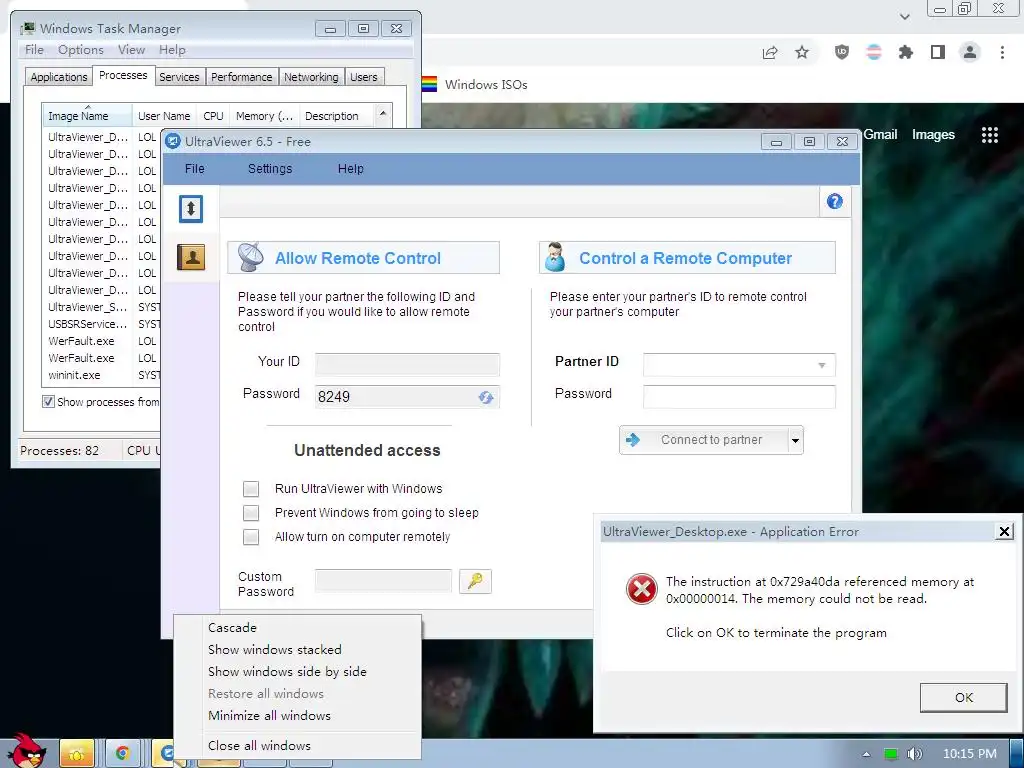Open Google apps grid icon

click(x=989, y=135)
